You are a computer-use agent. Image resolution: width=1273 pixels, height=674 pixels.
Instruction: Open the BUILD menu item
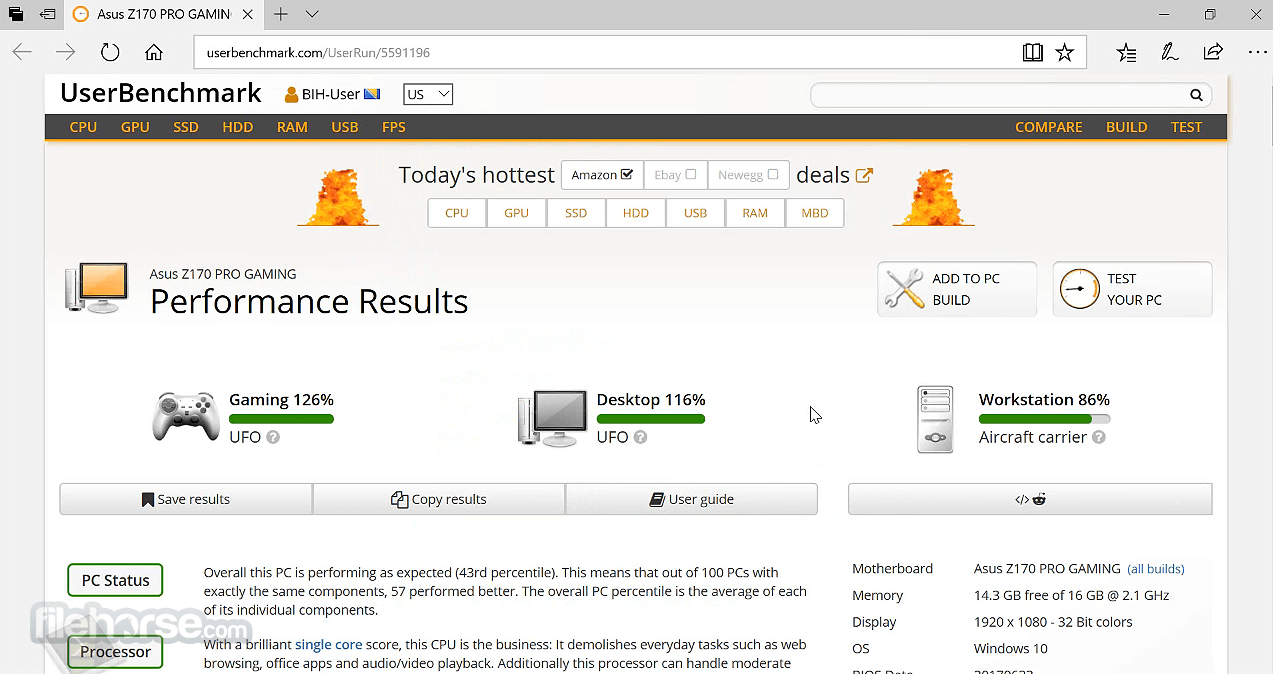pos(1127,127)
